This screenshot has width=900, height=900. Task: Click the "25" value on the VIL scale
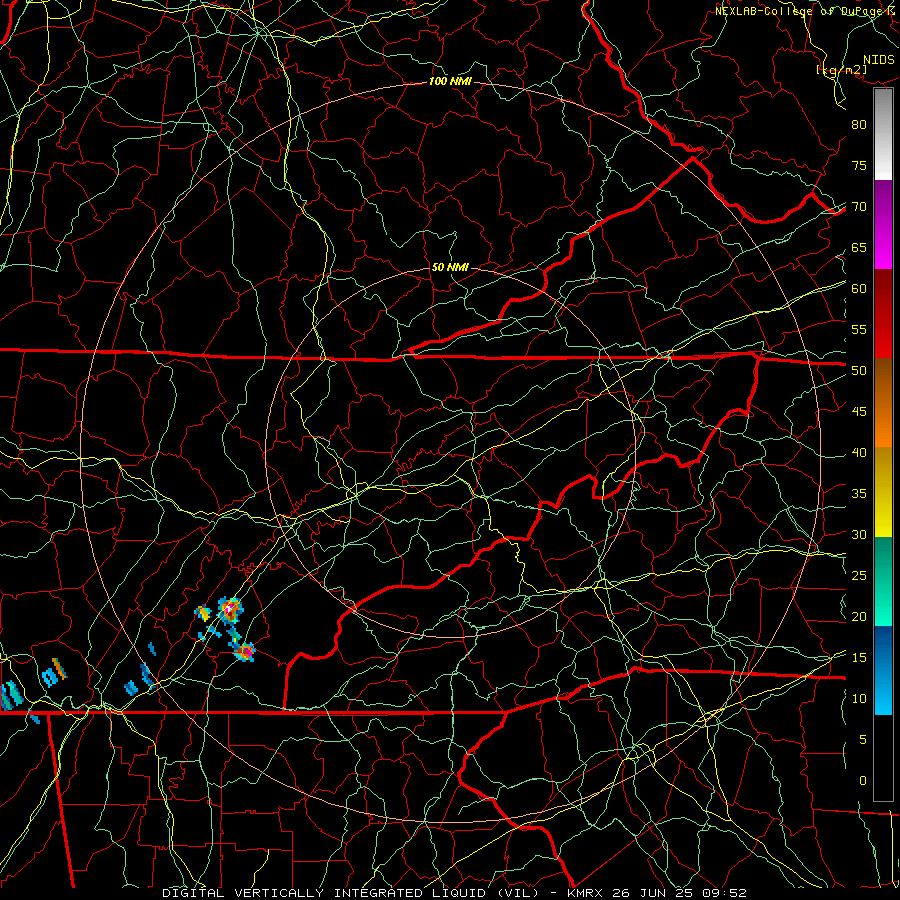point(859,576)
